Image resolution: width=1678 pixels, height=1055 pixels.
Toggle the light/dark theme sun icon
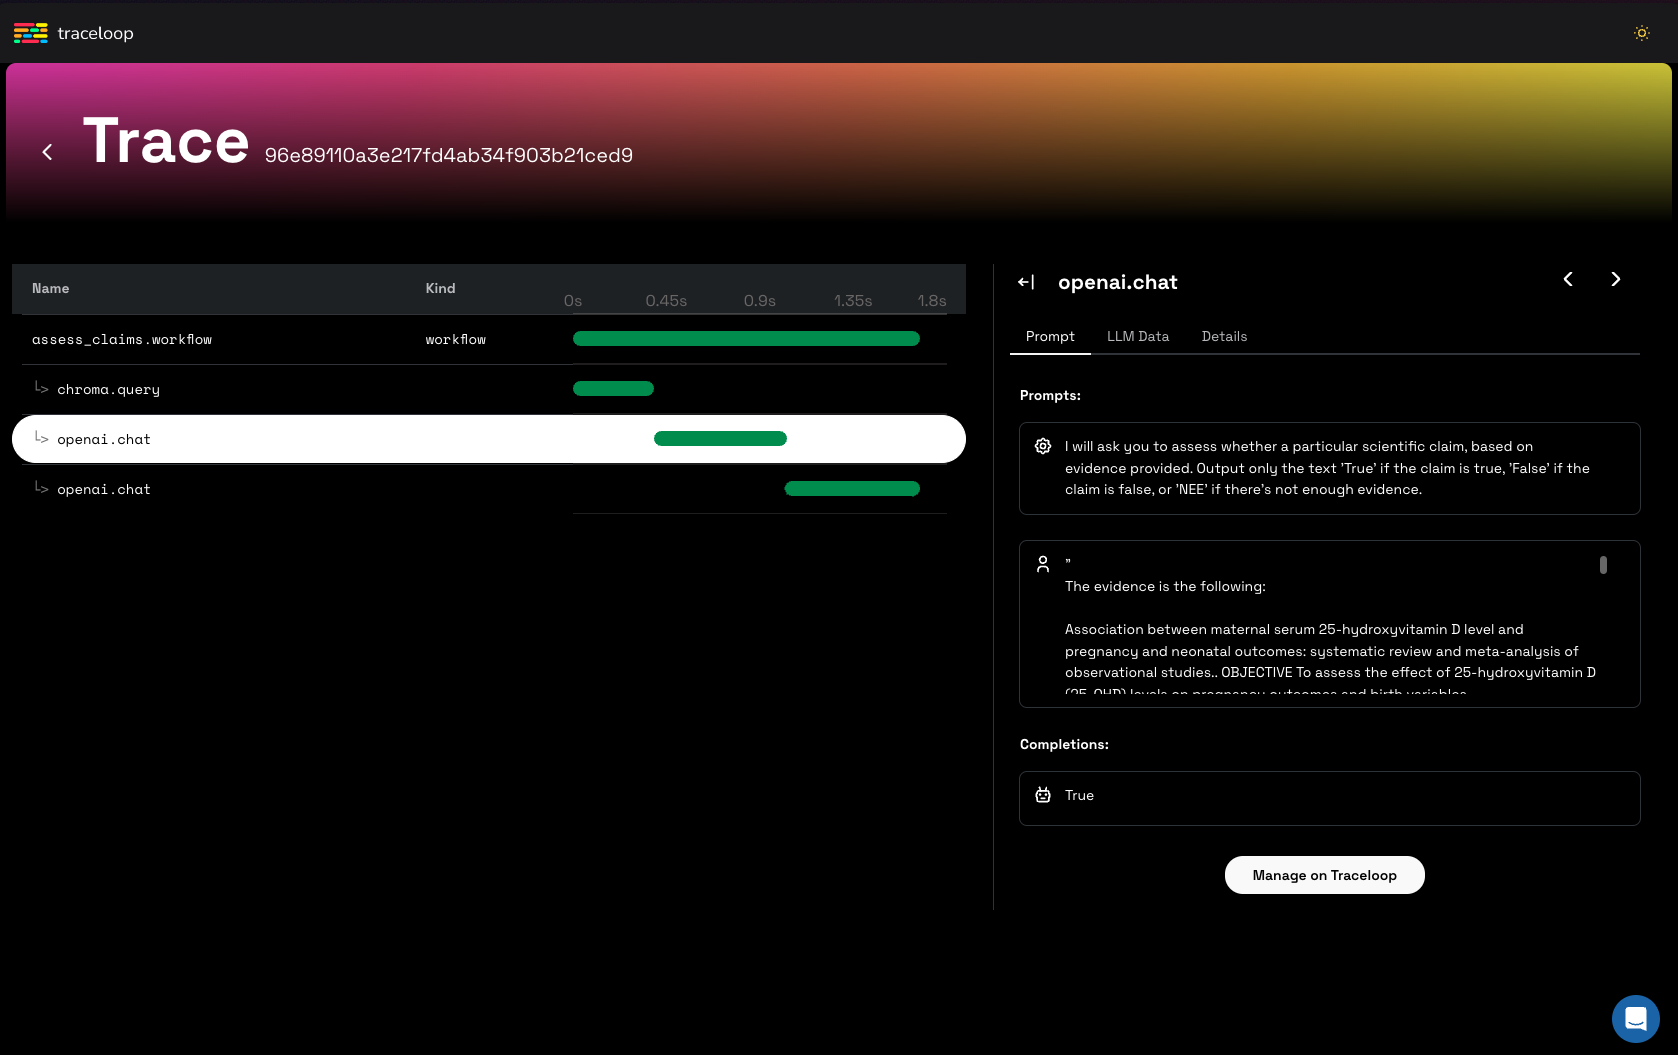[x=1641, y=33]
